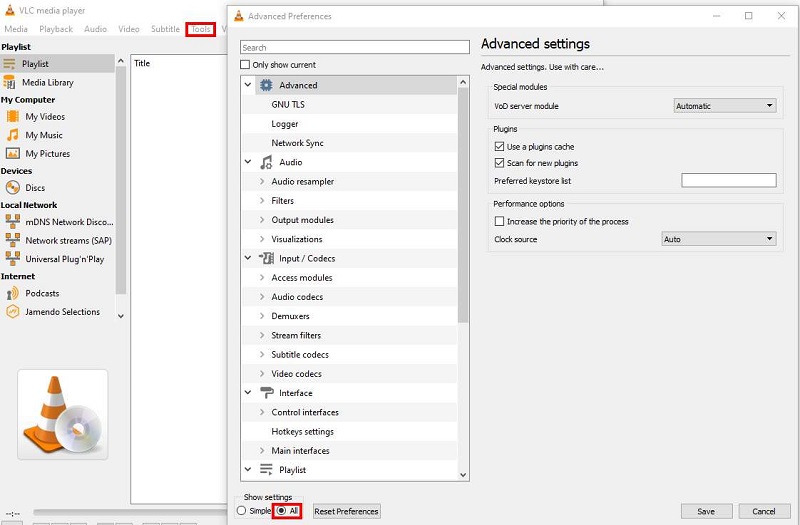Open the Media menu
This screenshot has height=525, width=800.
16,29
